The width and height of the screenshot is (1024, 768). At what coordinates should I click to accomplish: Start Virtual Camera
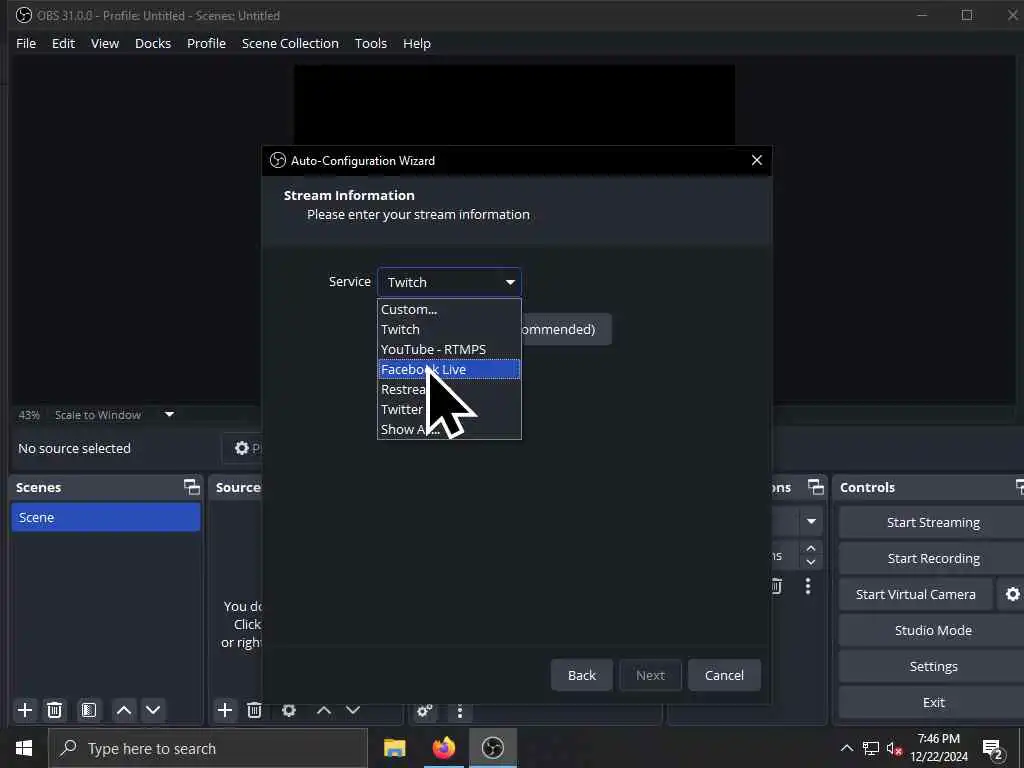(916, 594)
